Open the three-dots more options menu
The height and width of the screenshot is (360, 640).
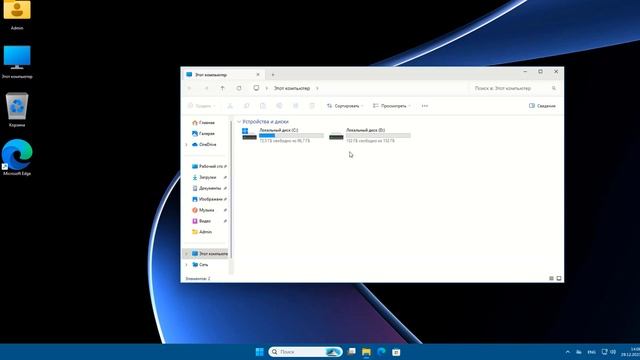[x=425, y=106]
